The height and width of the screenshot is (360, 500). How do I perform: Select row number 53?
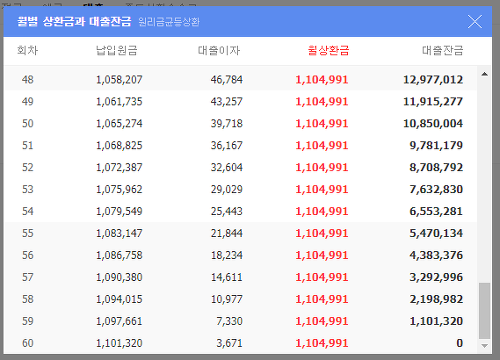pos(28,189)
